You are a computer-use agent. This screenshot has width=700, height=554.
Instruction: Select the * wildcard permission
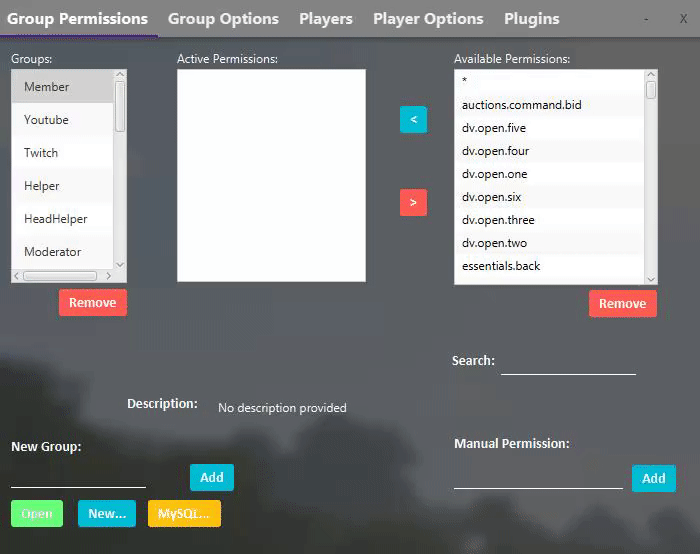coord(549,81)
